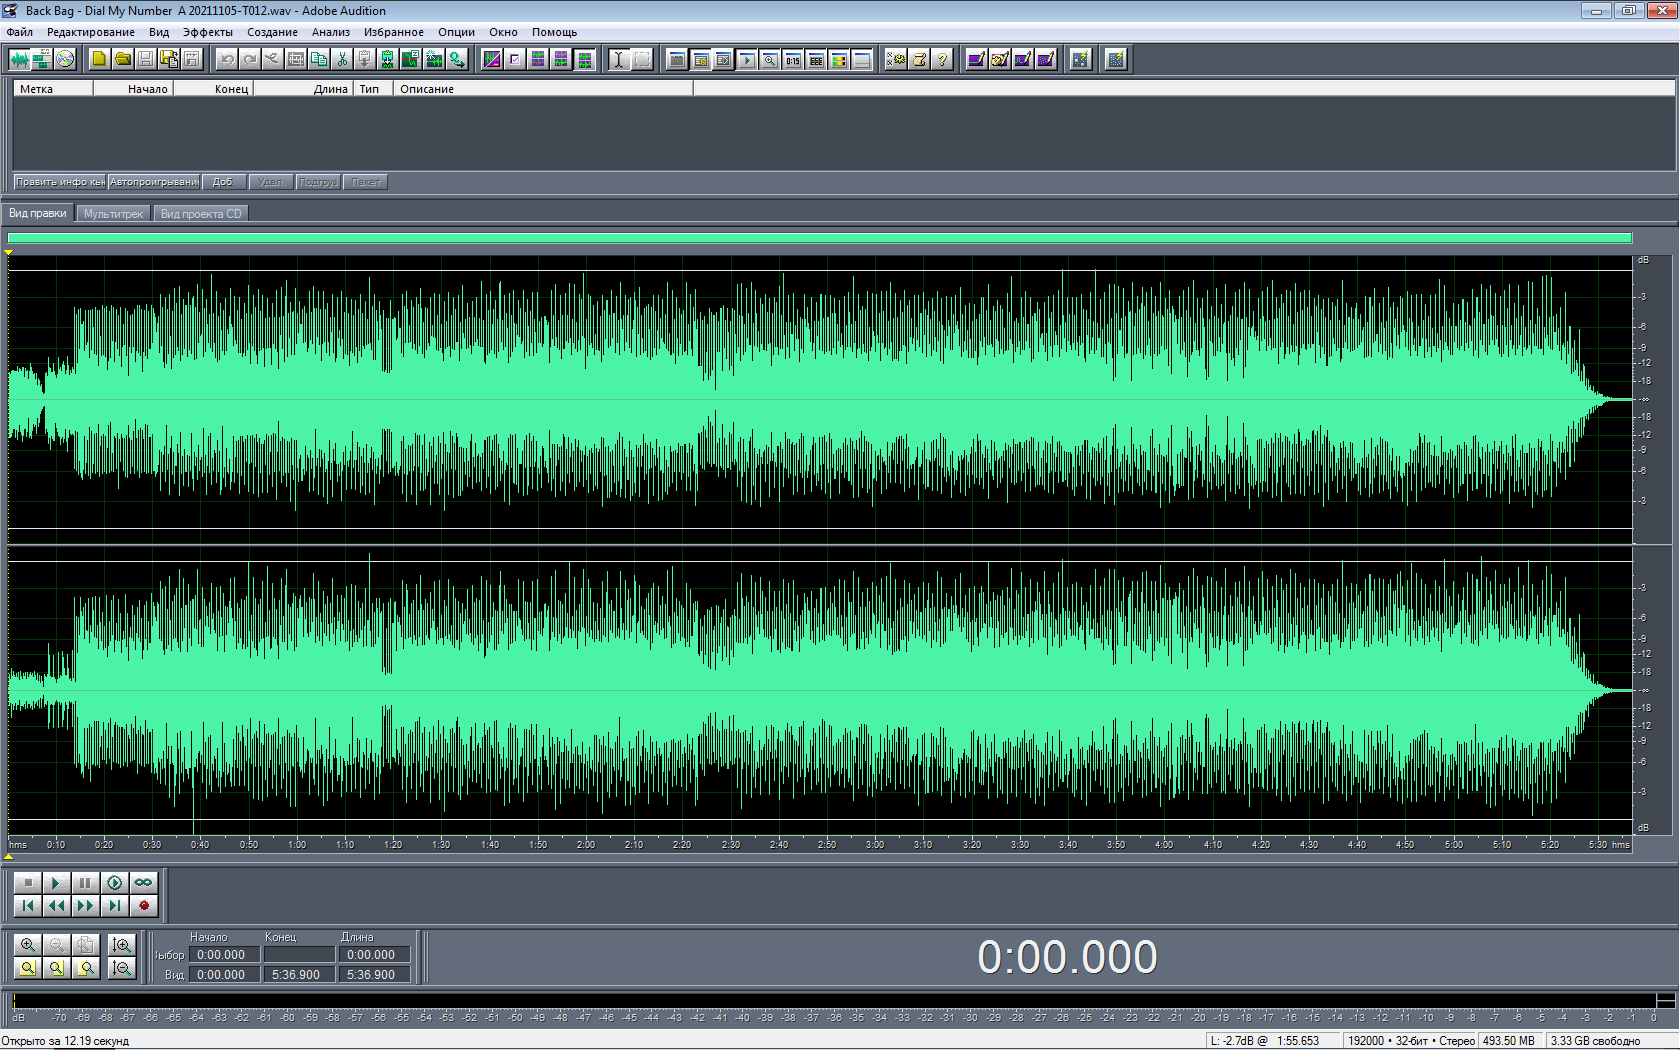Click the Править инфо кея button
The width and height of the screenshot is (1680, 1050).
(60, 182)
